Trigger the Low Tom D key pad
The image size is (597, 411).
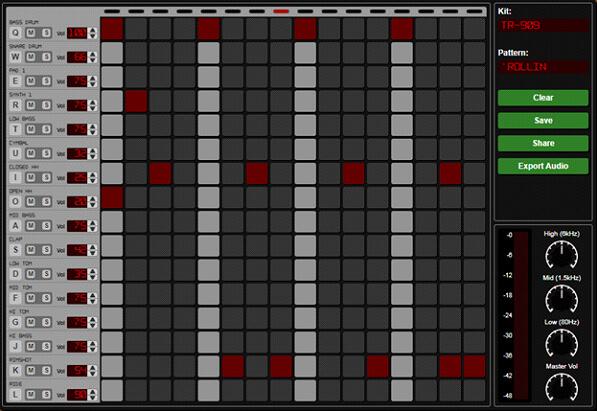point(15,273)
